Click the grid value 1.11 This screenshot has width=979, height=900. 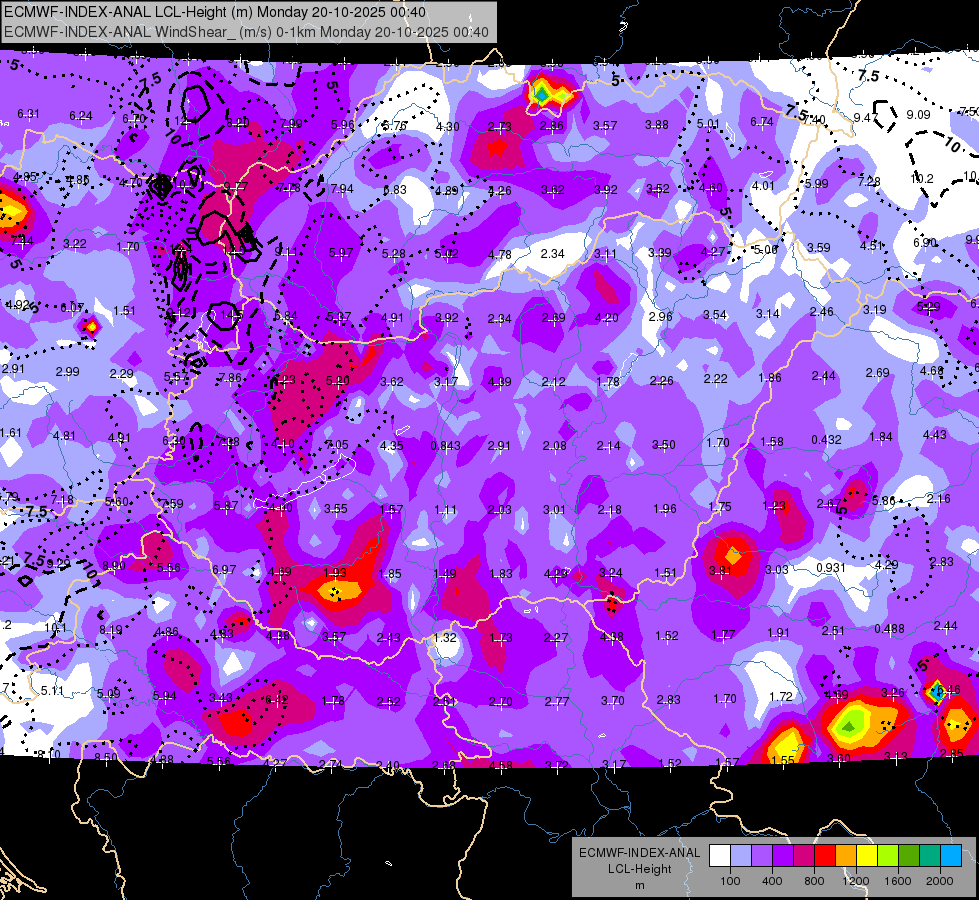pyautogui.click(x=445, y=510)
